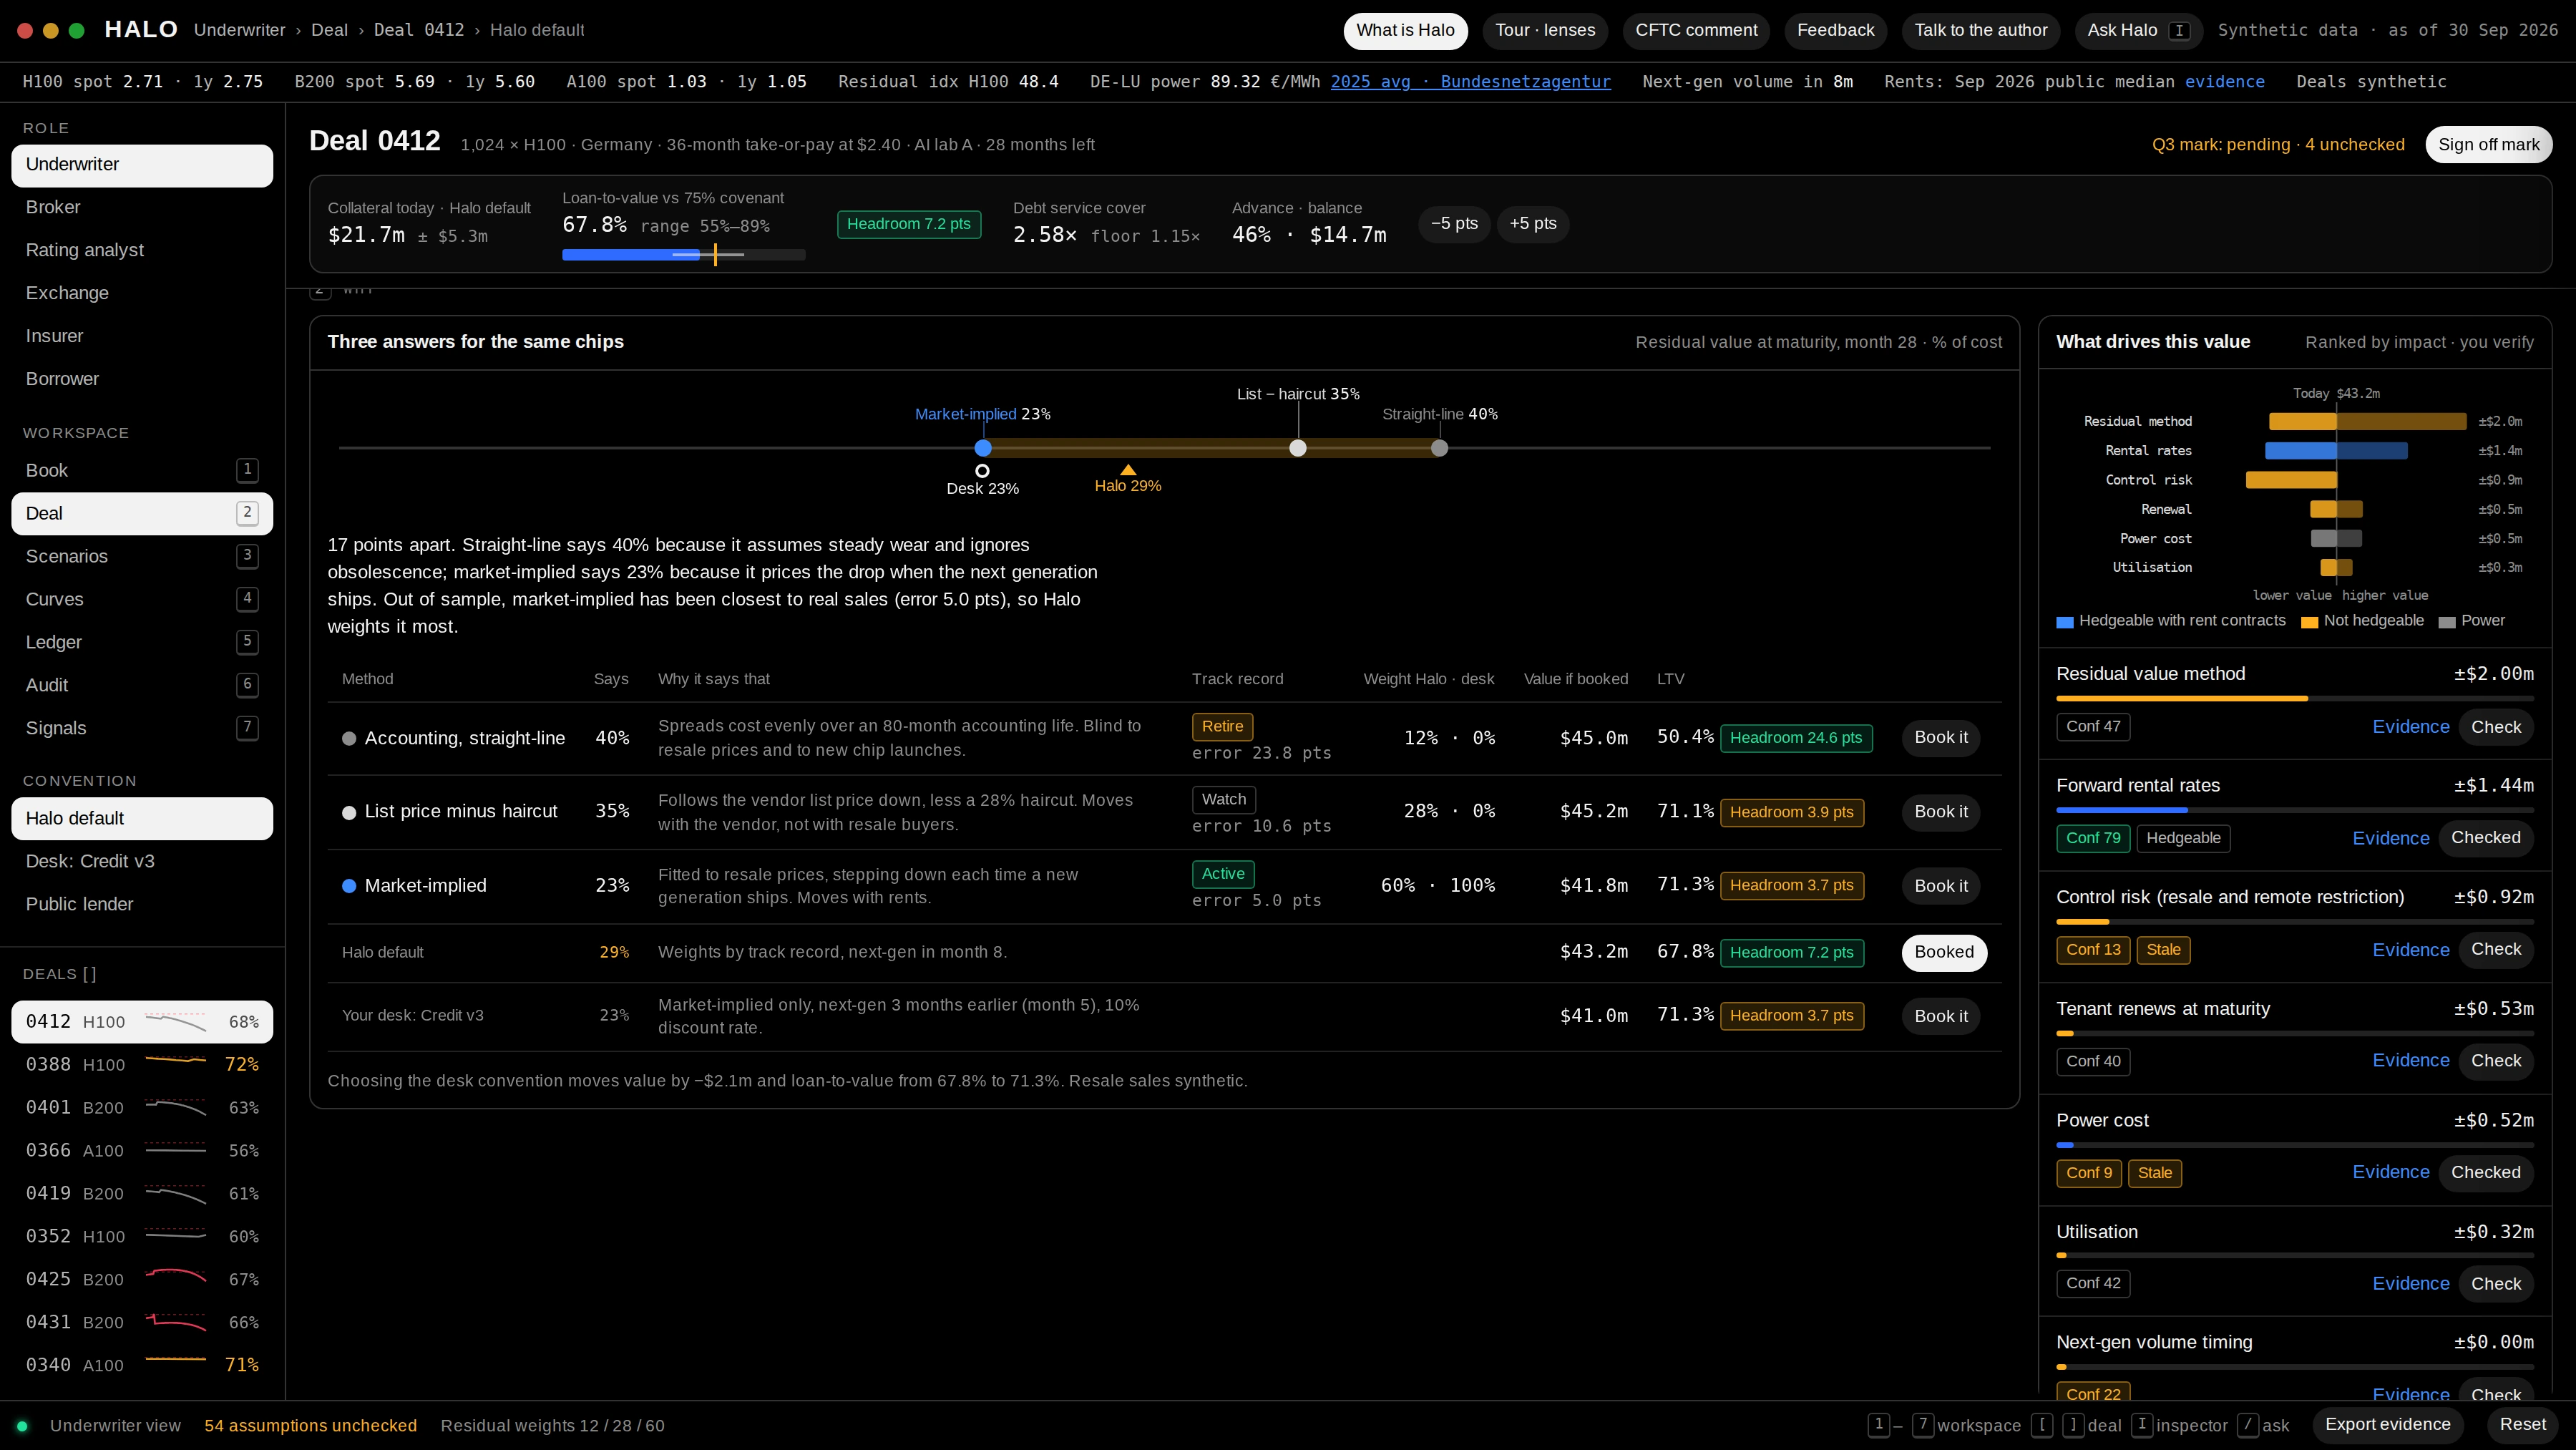Go to the Book workspace

142,470
